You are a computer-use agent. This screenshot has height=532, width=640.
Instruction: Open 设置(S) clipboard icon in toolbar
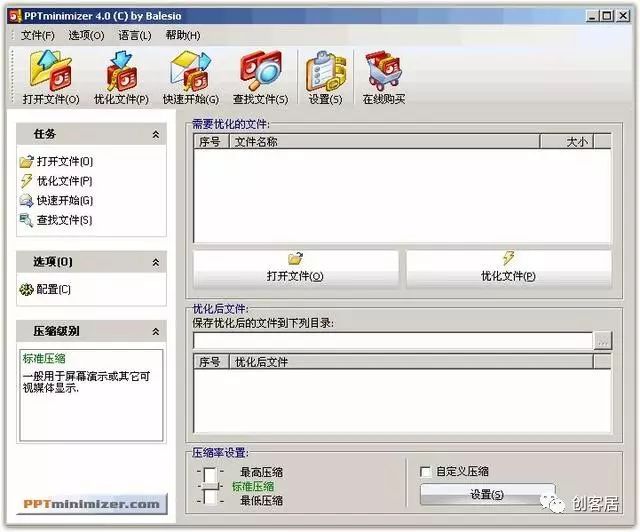tap(325, 77)
